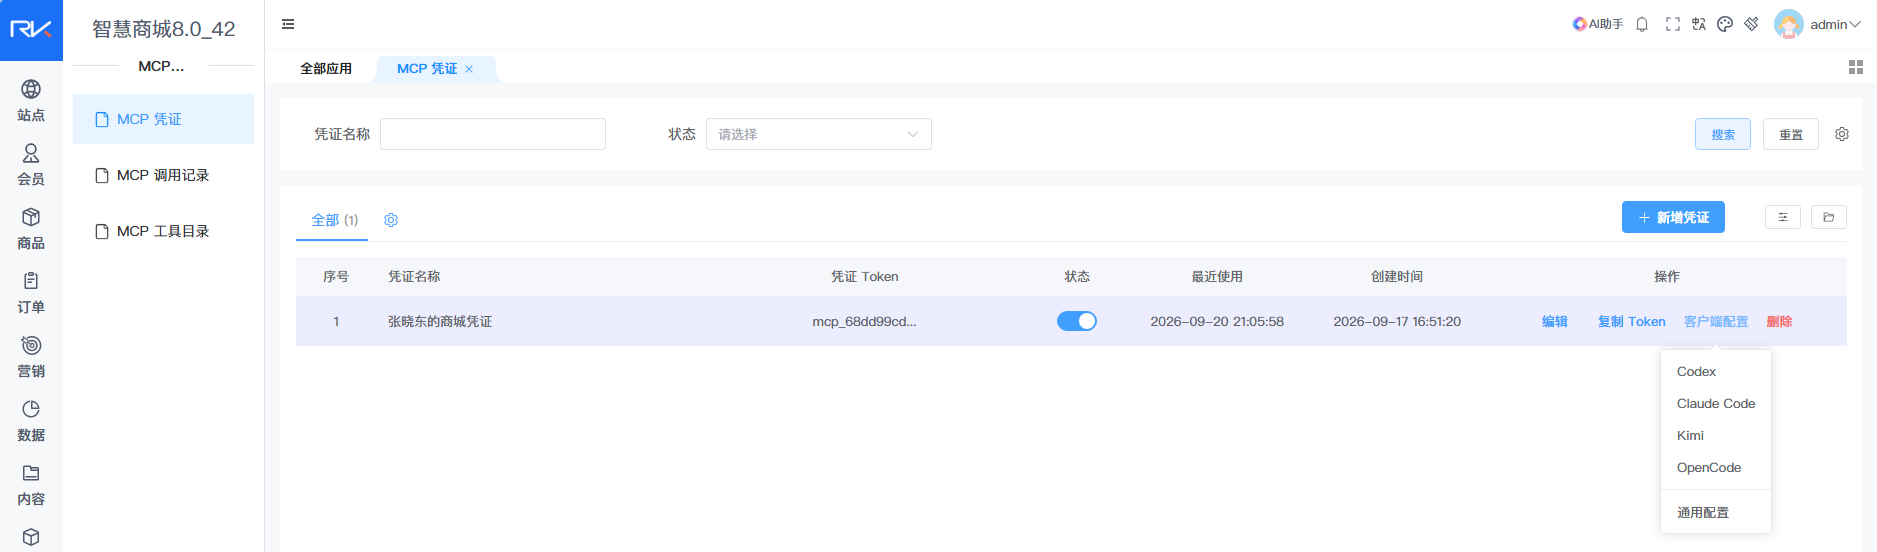Click the 创建时间 column header
The width and height of the screenshot is (1877, 552).
[x=1397, y=276]
